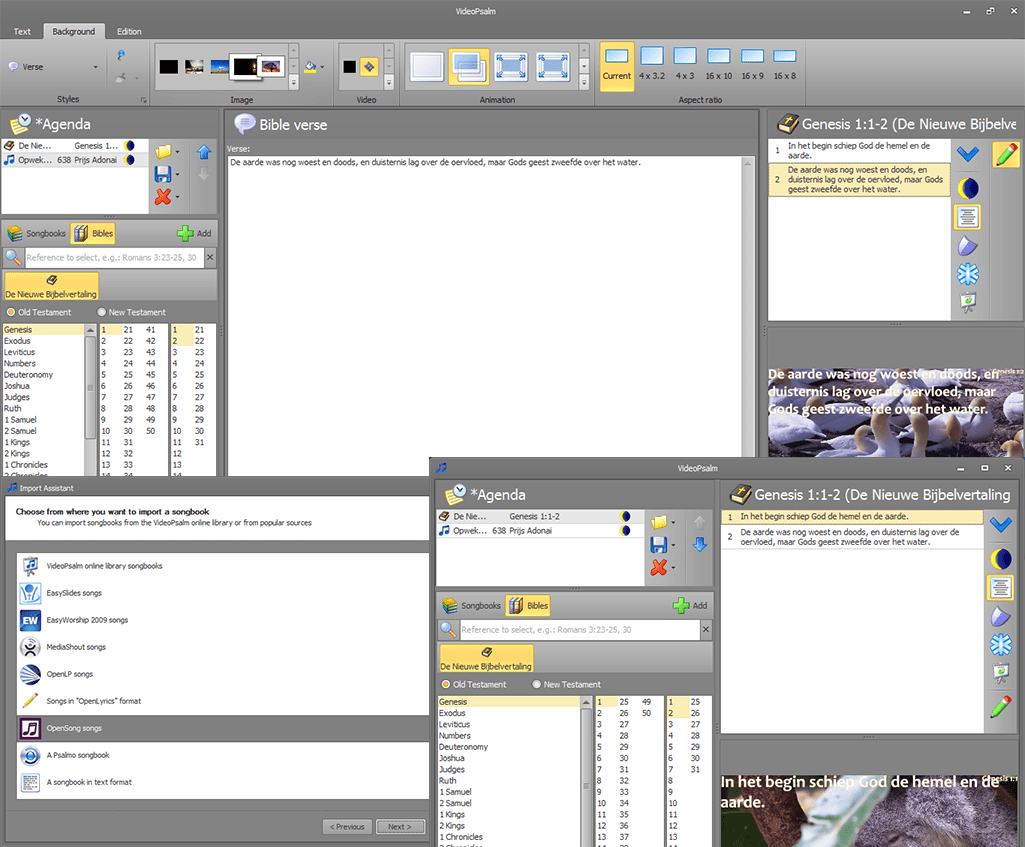Select Exodus in main window book list
This screenshot has width=1025, height=847.
[x=44, y=341]
